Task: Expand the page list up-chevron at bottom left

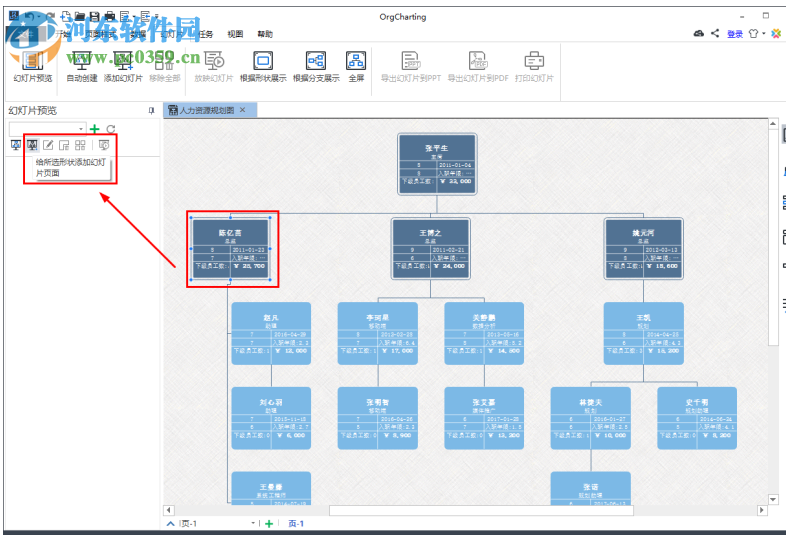Action: pyautogui.click(x=170, y=523)
